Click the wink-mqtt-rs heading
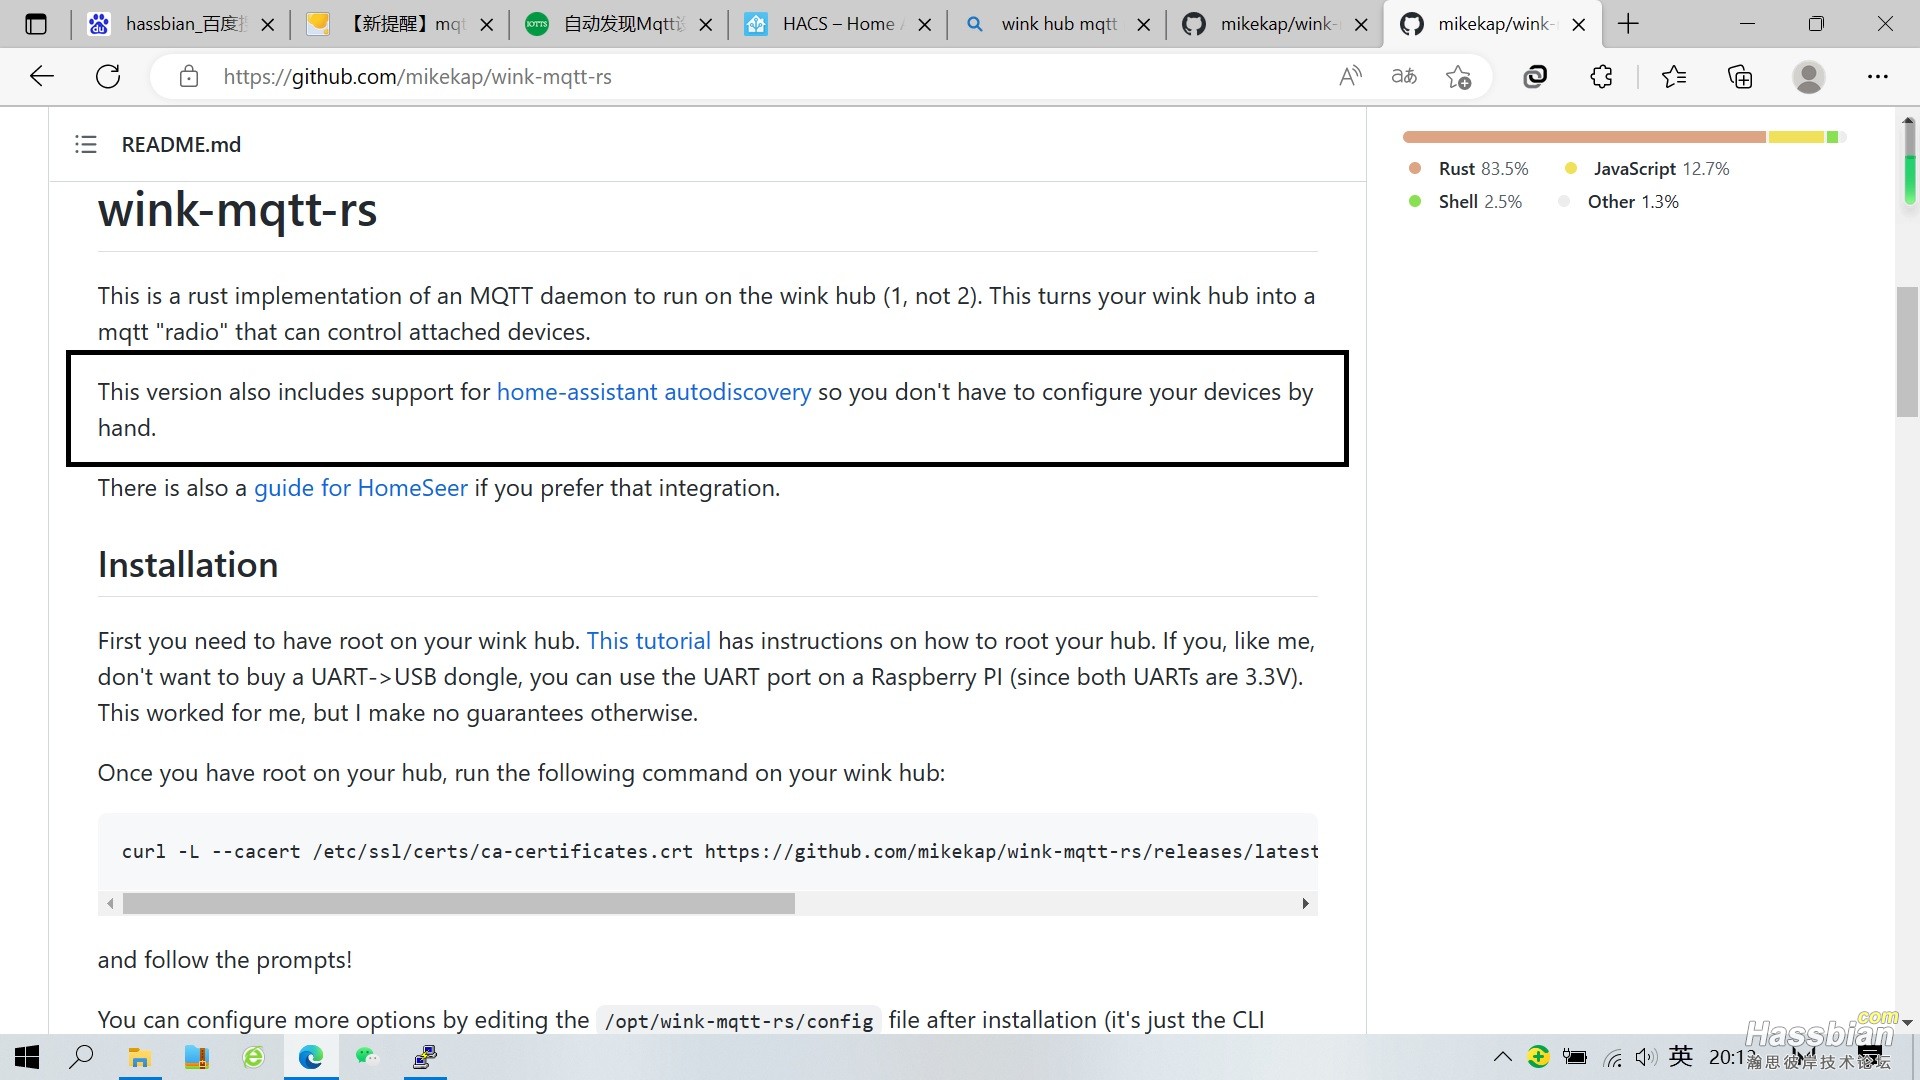The image size is (1920, 1080). point(238,211)
